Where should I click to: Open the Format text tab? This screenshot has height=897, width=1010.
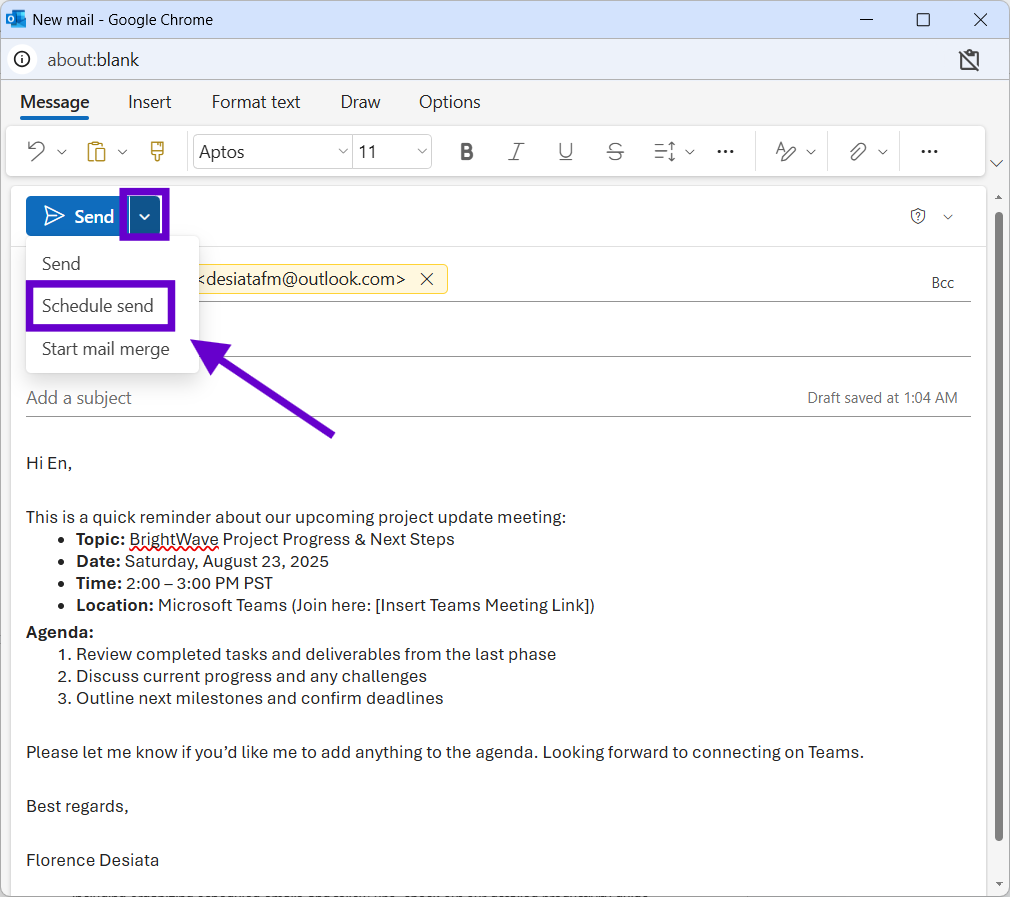pos(256,102)
